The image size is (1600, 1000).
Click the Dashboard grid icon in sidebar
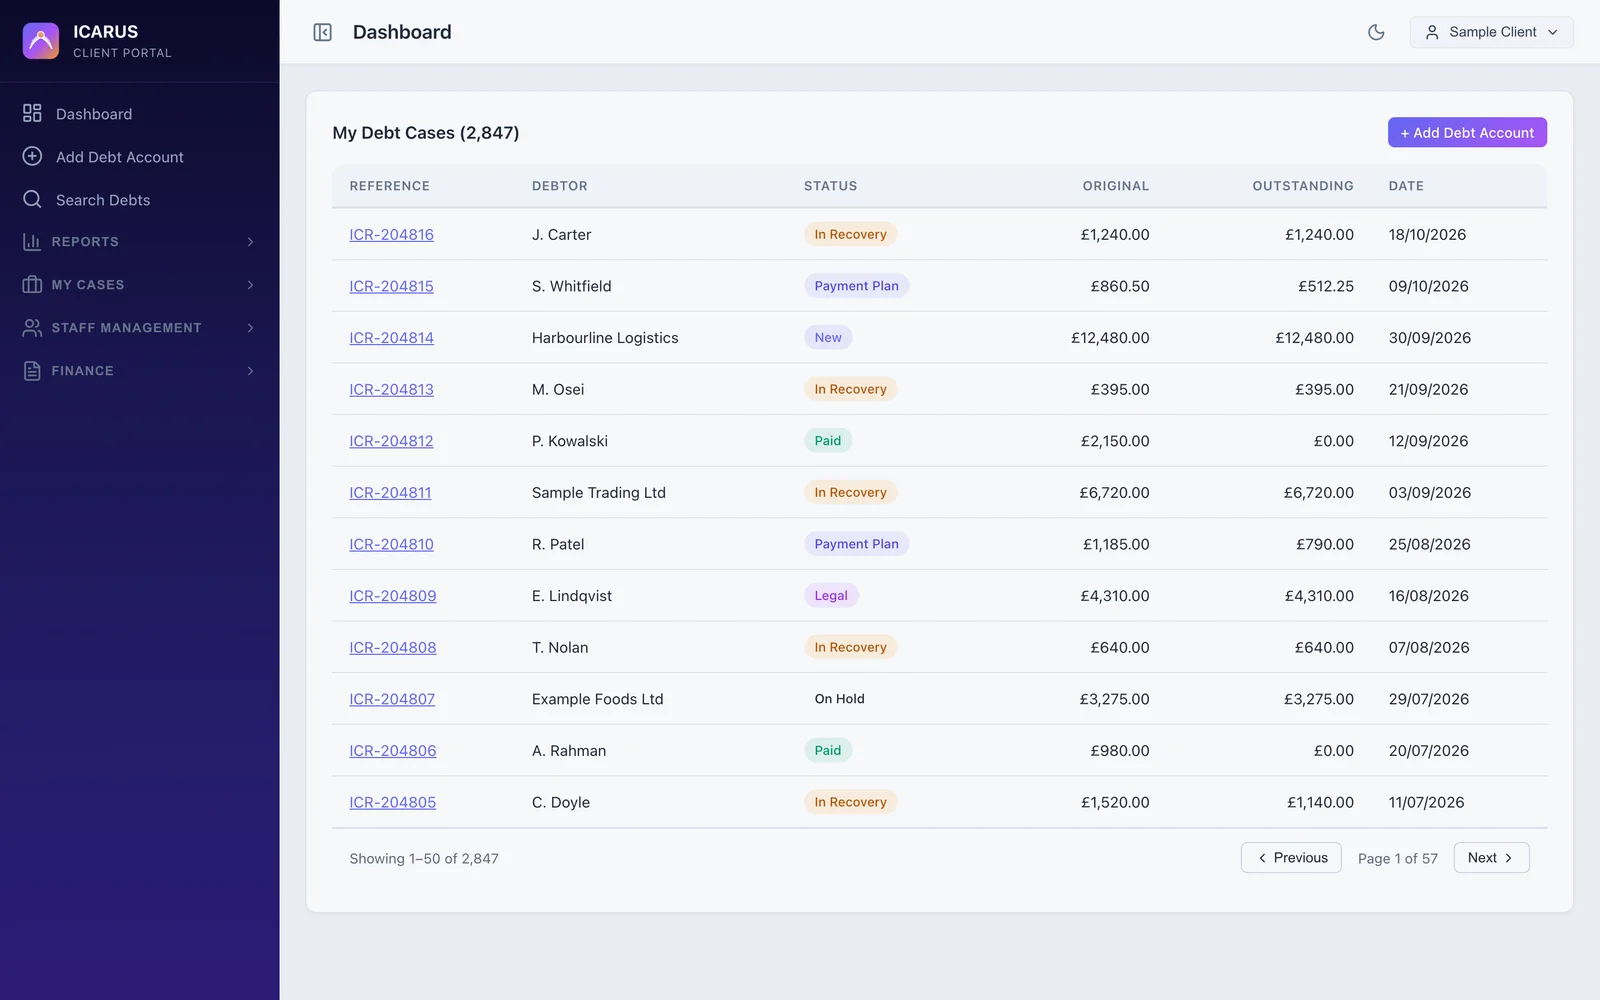click(32, 113)
